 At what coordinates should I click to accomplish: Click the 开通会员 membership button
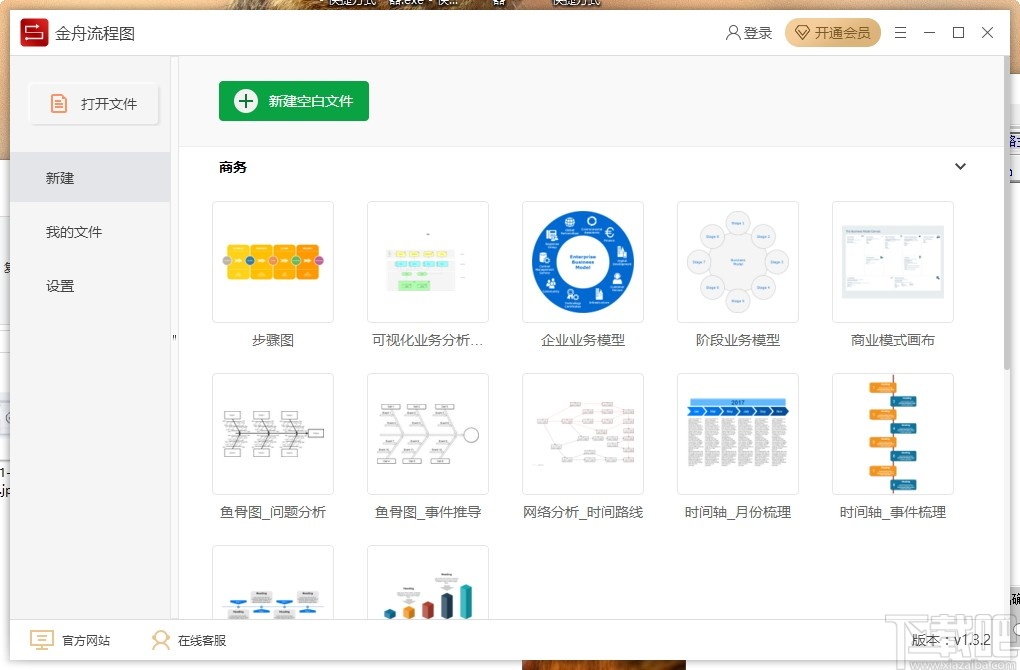[832, 32]
